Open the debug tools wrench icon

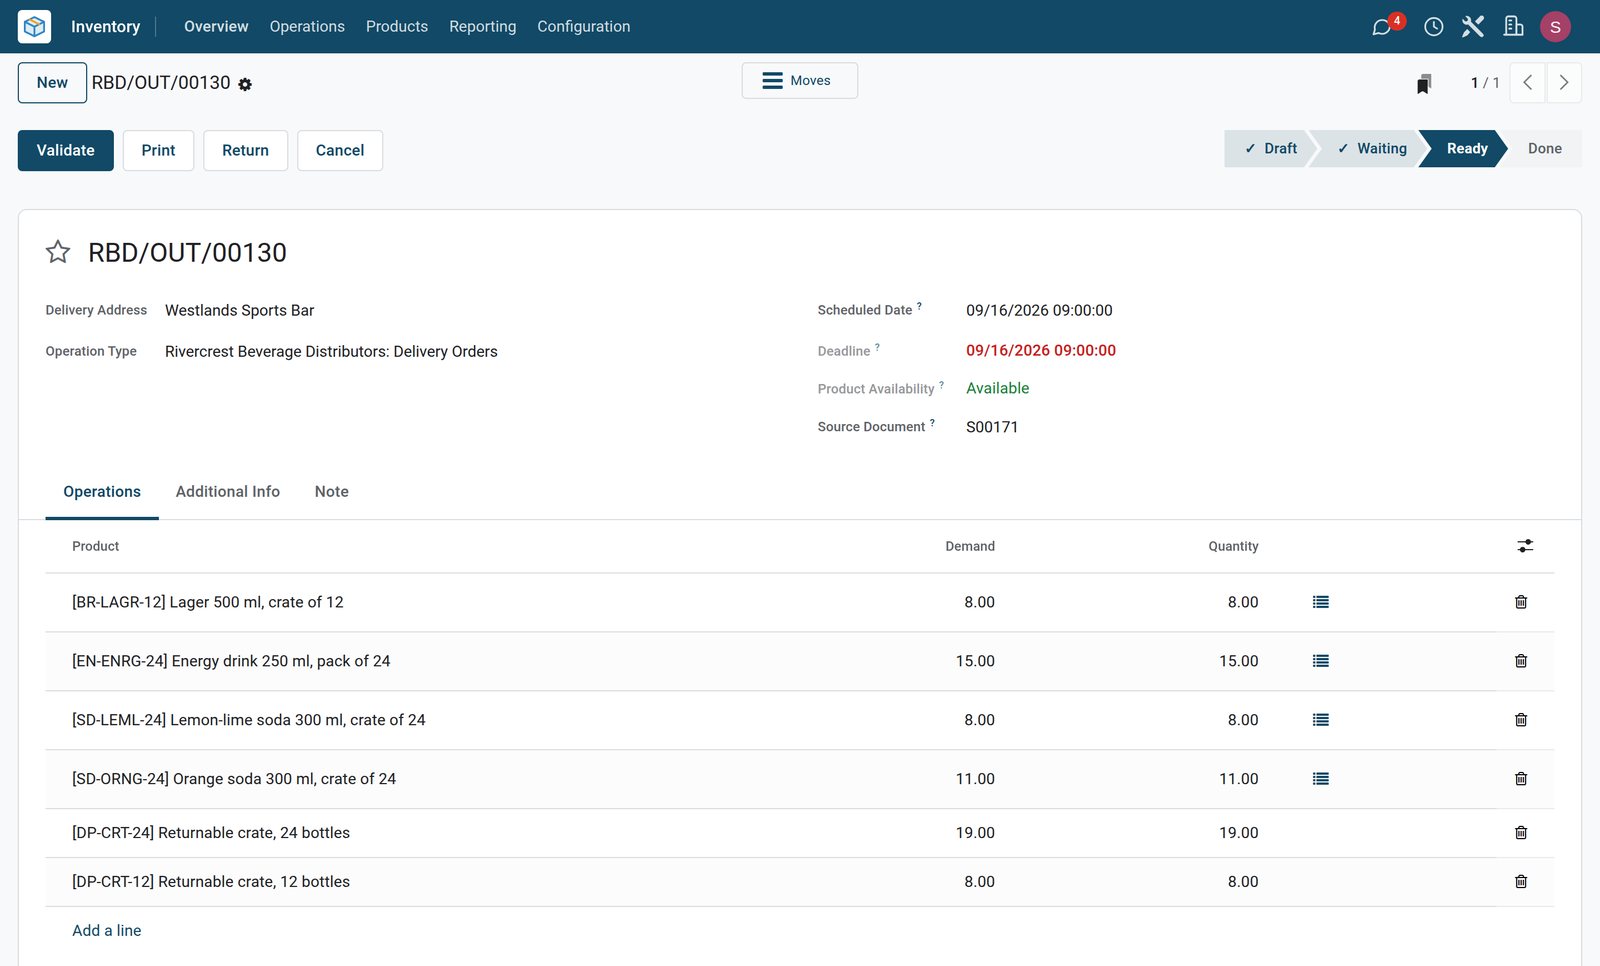pyautogui.click(x=1473, y=26)
